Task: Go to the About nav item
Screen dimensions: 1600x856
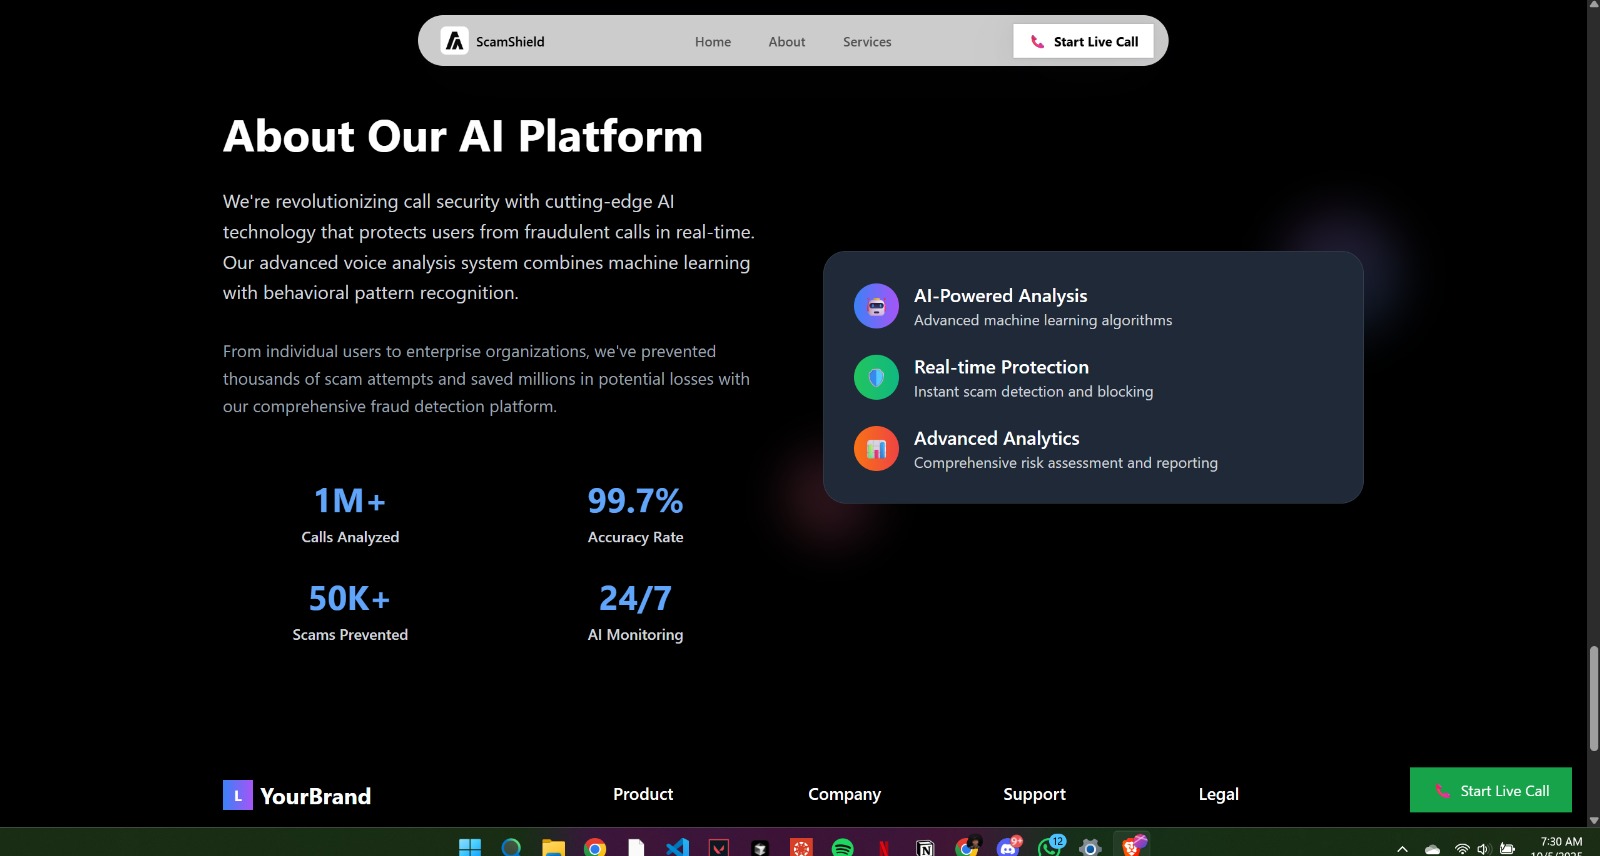Action: (787, 42)
